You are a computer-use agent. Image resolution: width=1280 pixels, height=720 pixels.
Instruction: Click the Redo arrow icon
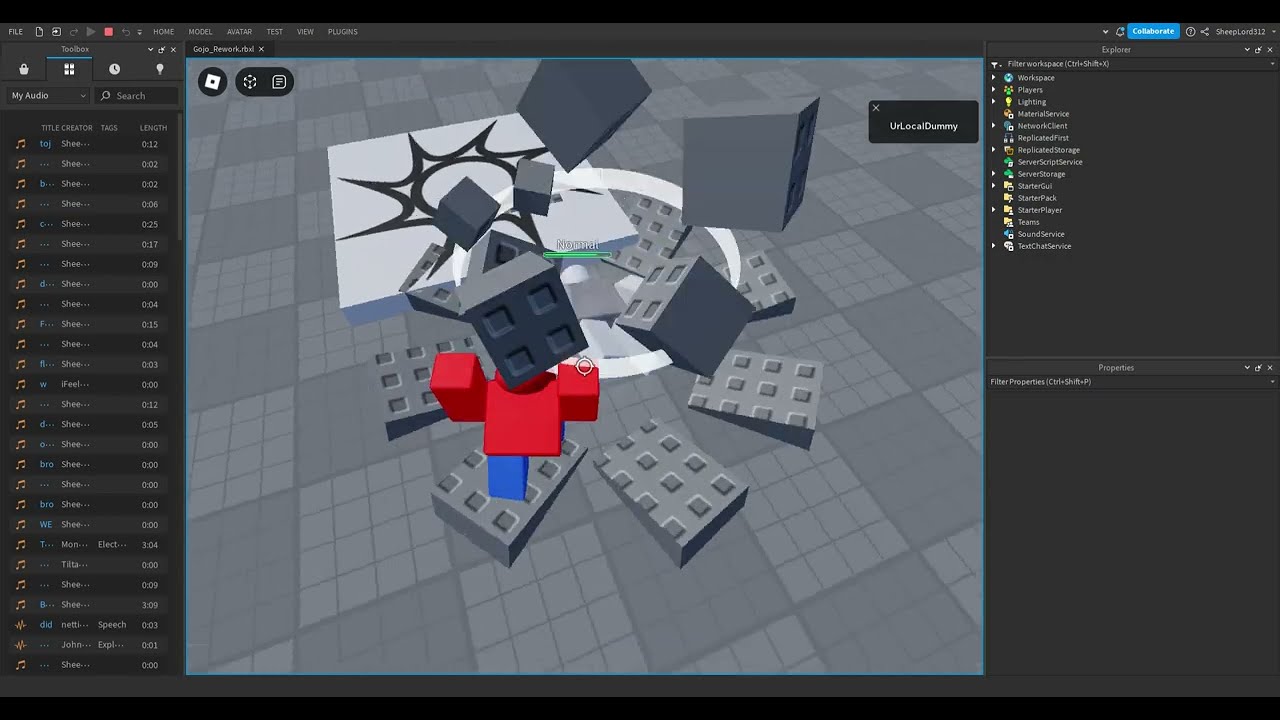[x=73, y=31]
